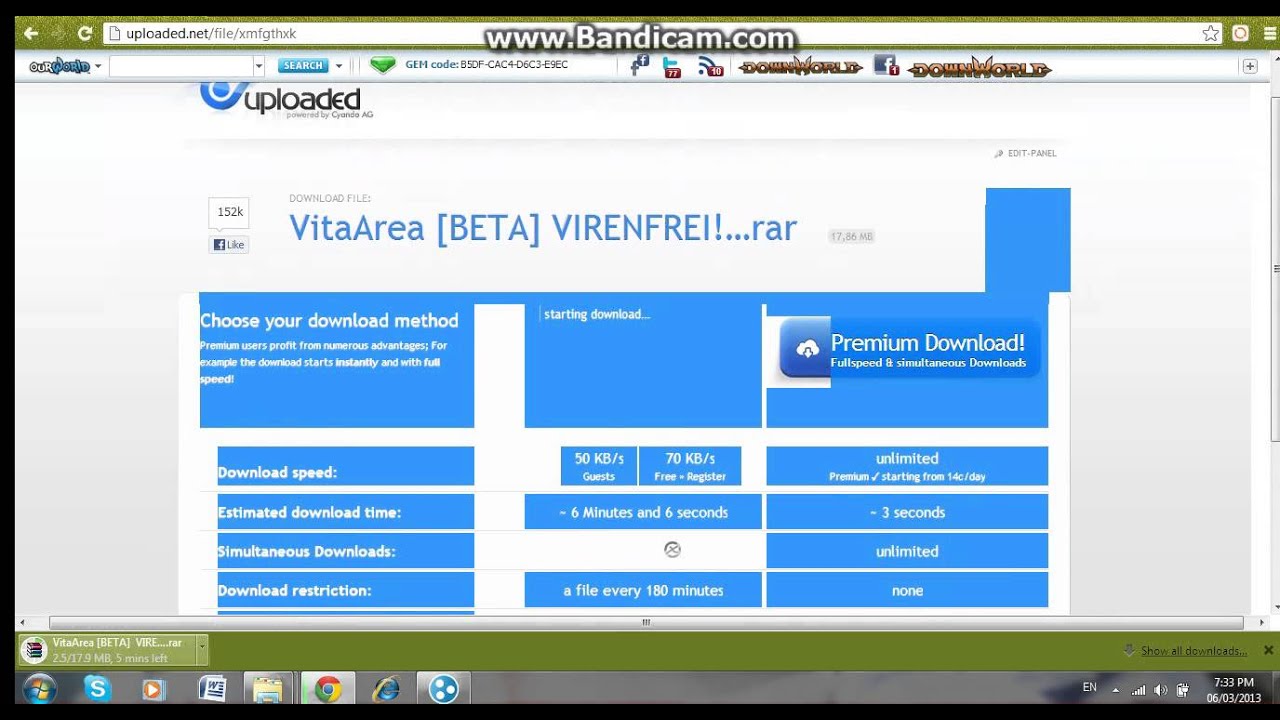Show hidden tray icons arrow
Viewport: 1280px width, 720px height.
point(1116,689)
